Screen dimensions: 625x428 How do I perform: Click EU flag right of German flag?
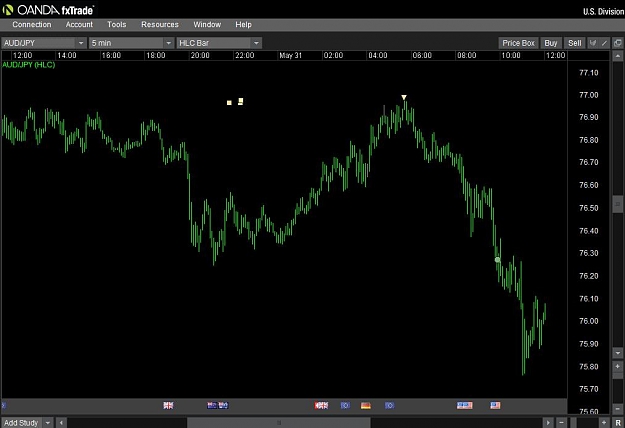389,405
